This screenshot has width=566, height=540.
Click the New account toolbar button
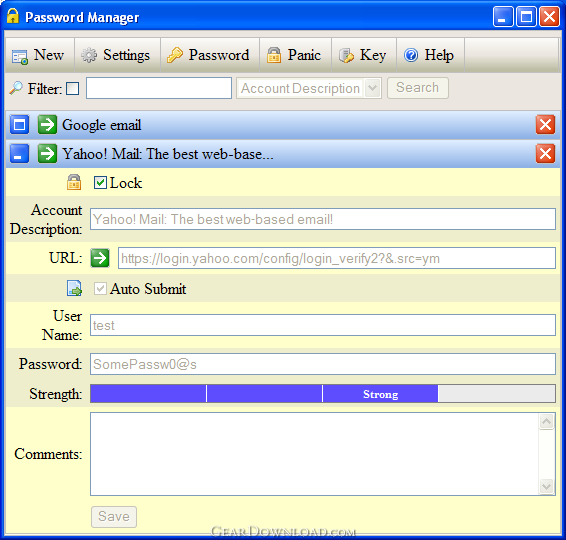40,55
